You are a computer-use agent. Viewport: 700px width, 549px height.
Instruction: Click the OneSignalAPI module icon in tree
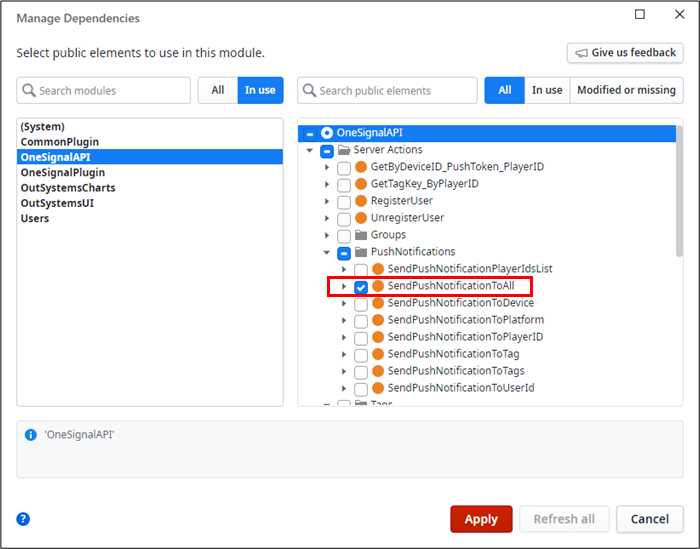327,133
